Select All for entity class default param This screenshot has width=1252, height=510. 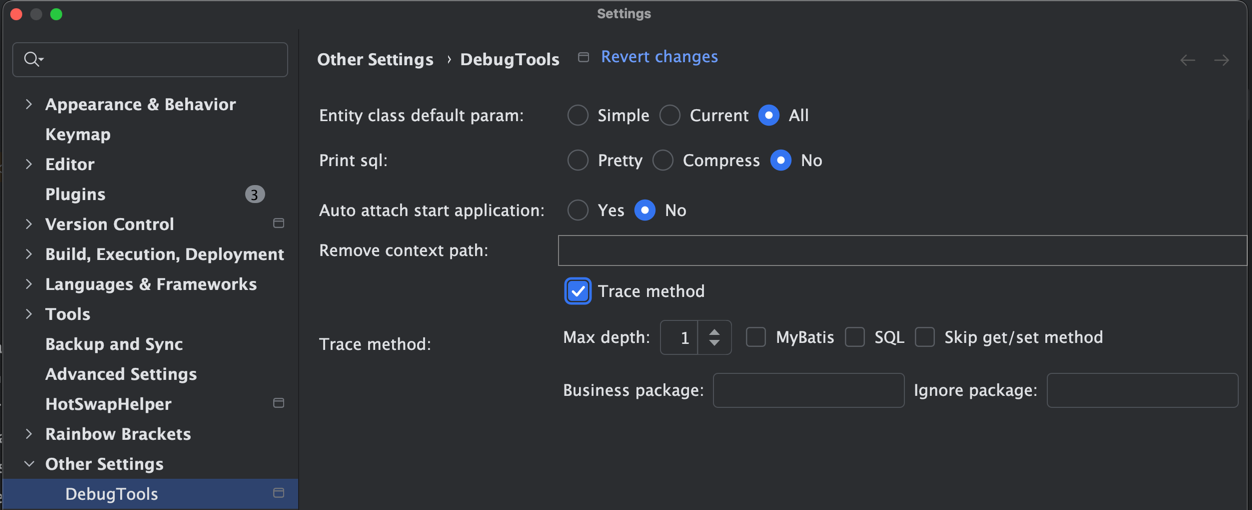pos(769,115)
